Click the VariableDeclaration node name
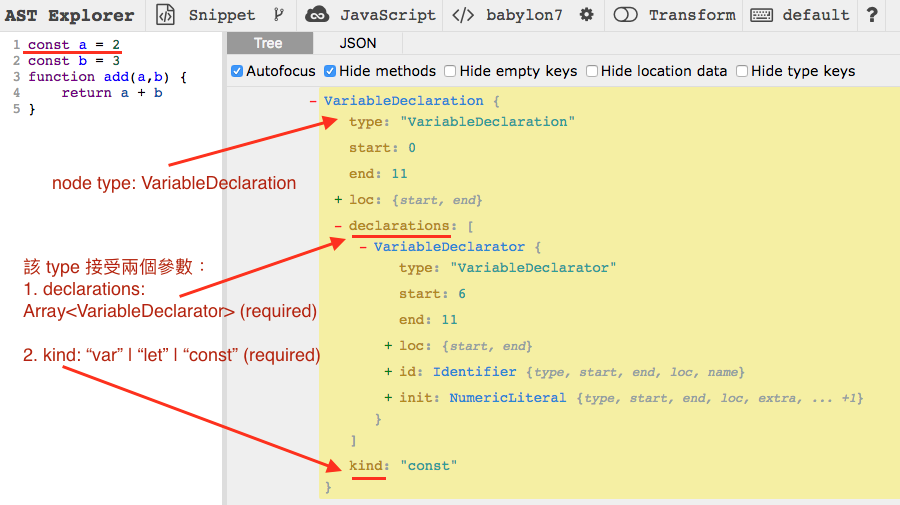Image resolution: width=900 pixels, height=505 pixels. 404,101
